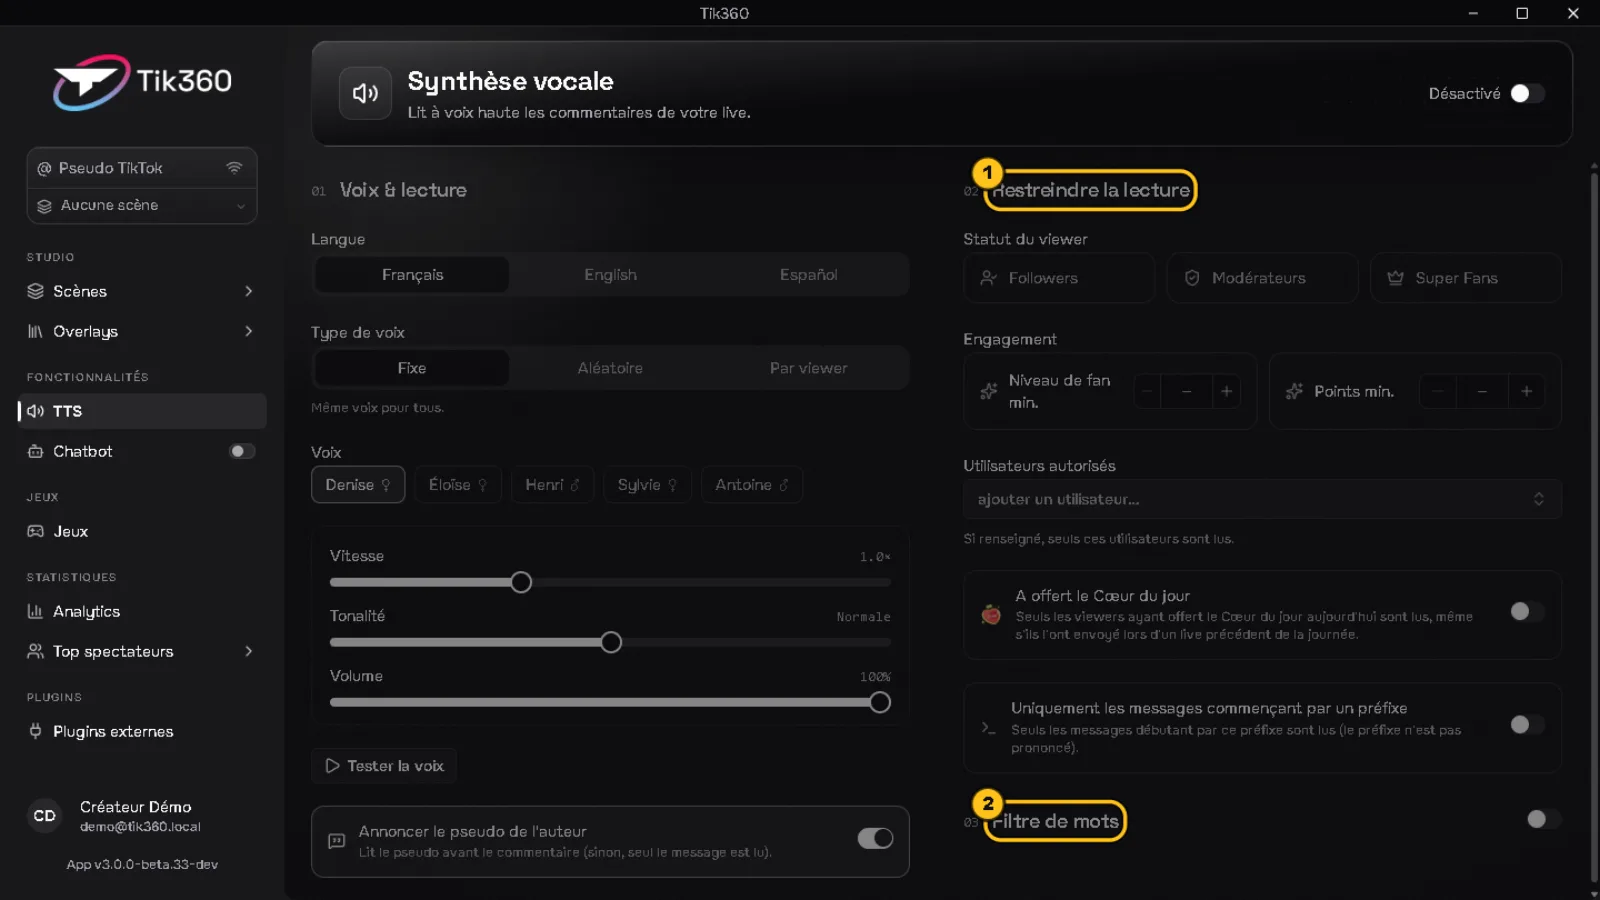Click the CD user avatar

45,816
